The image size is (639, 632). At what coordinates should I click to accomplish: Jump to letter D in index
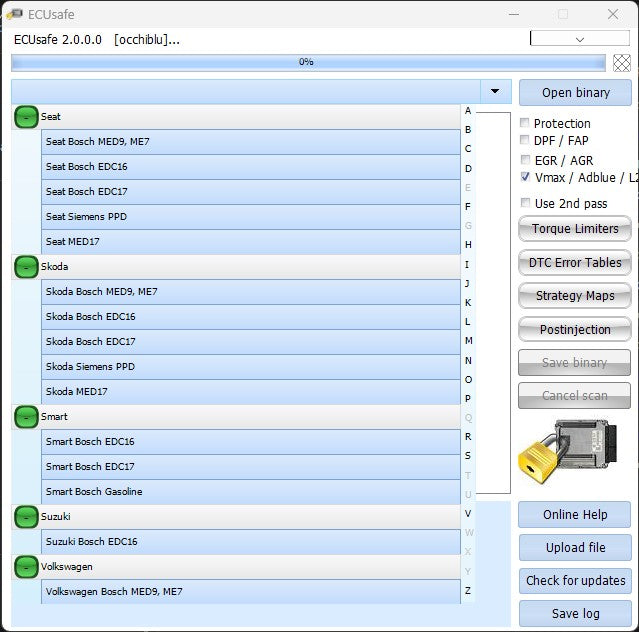pos(468,168)
